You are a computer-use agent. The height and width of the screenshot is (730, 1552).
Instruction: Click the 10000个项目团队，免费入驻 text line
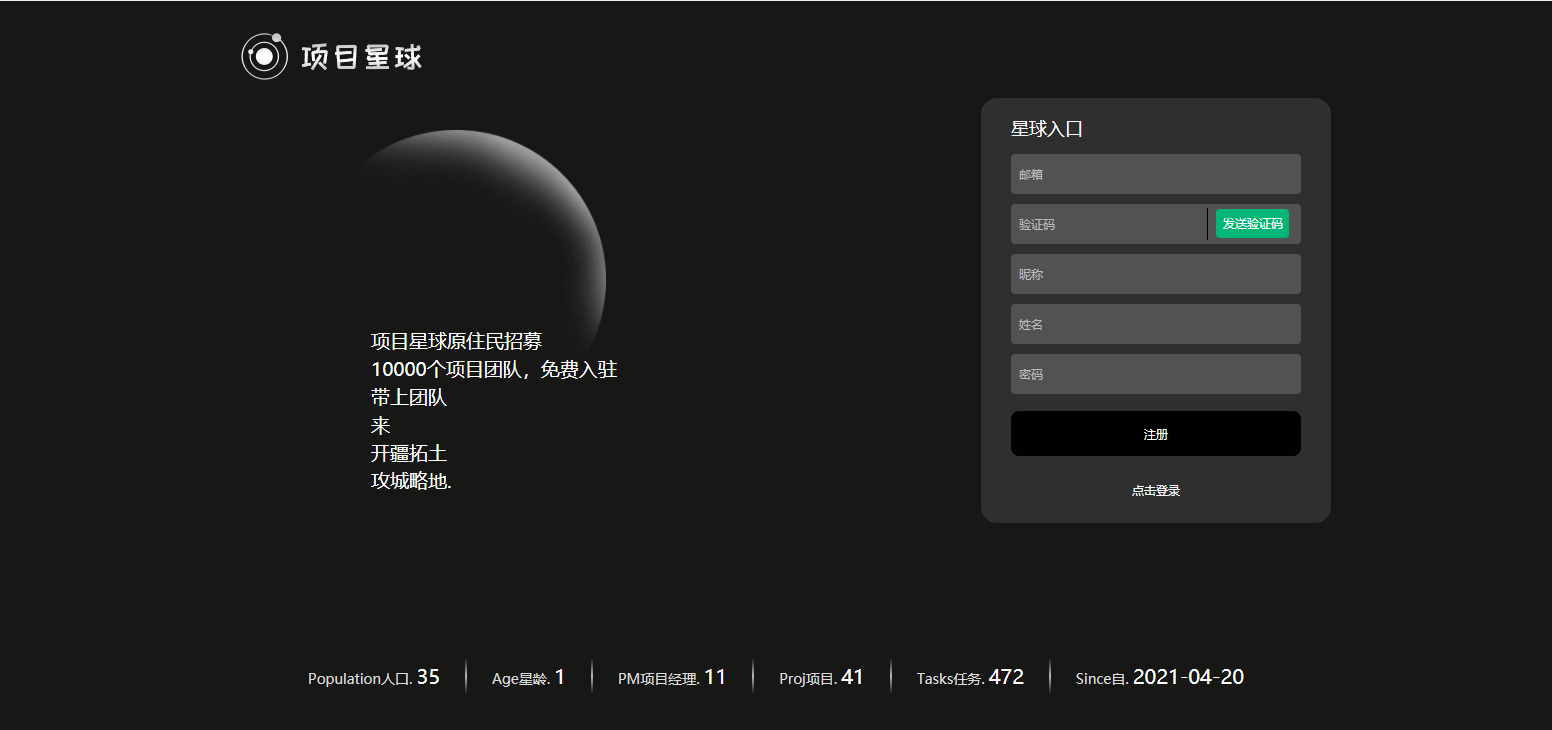tap(494, 369)
